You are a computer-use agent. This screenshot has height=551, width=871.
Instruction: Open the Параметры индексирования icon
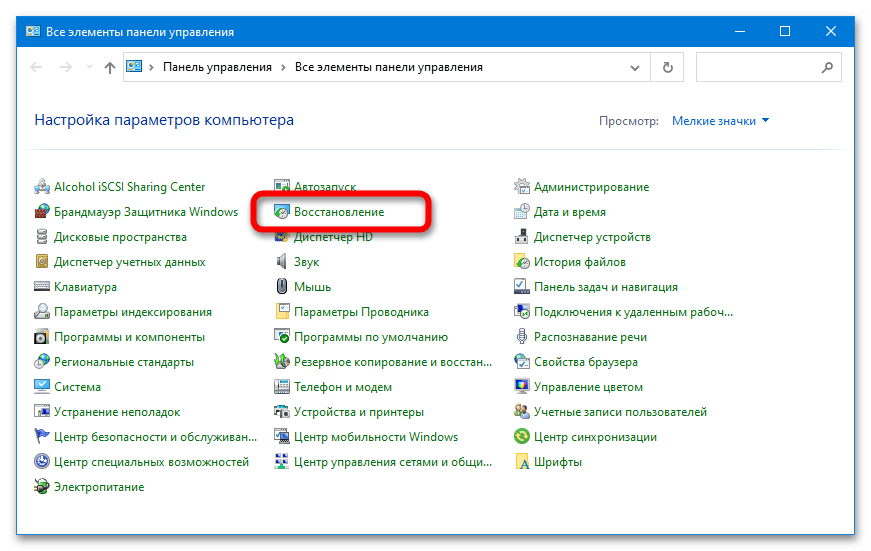[42, 312]
